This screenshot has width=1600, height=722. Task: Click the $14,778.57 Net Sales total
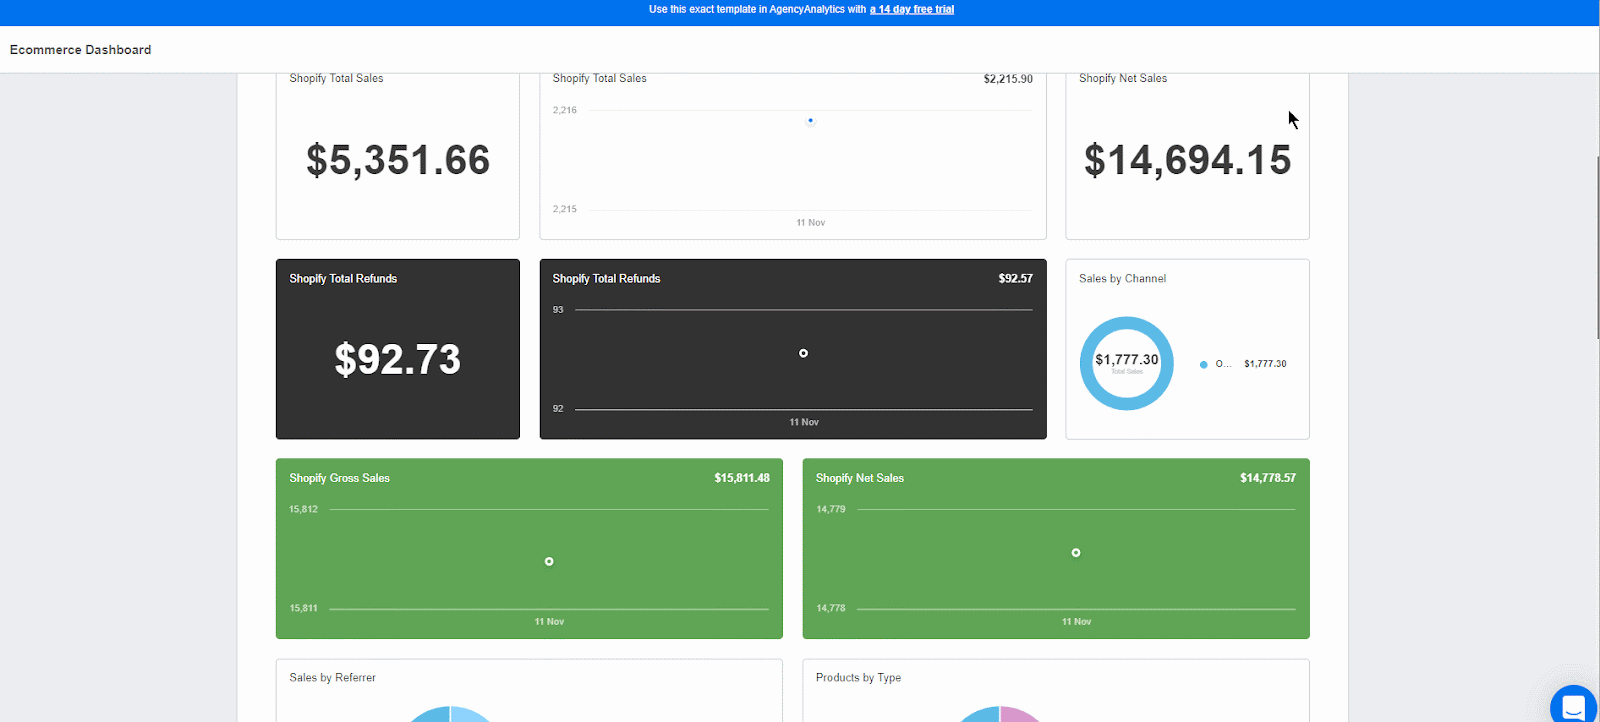tap(1268, 478)
